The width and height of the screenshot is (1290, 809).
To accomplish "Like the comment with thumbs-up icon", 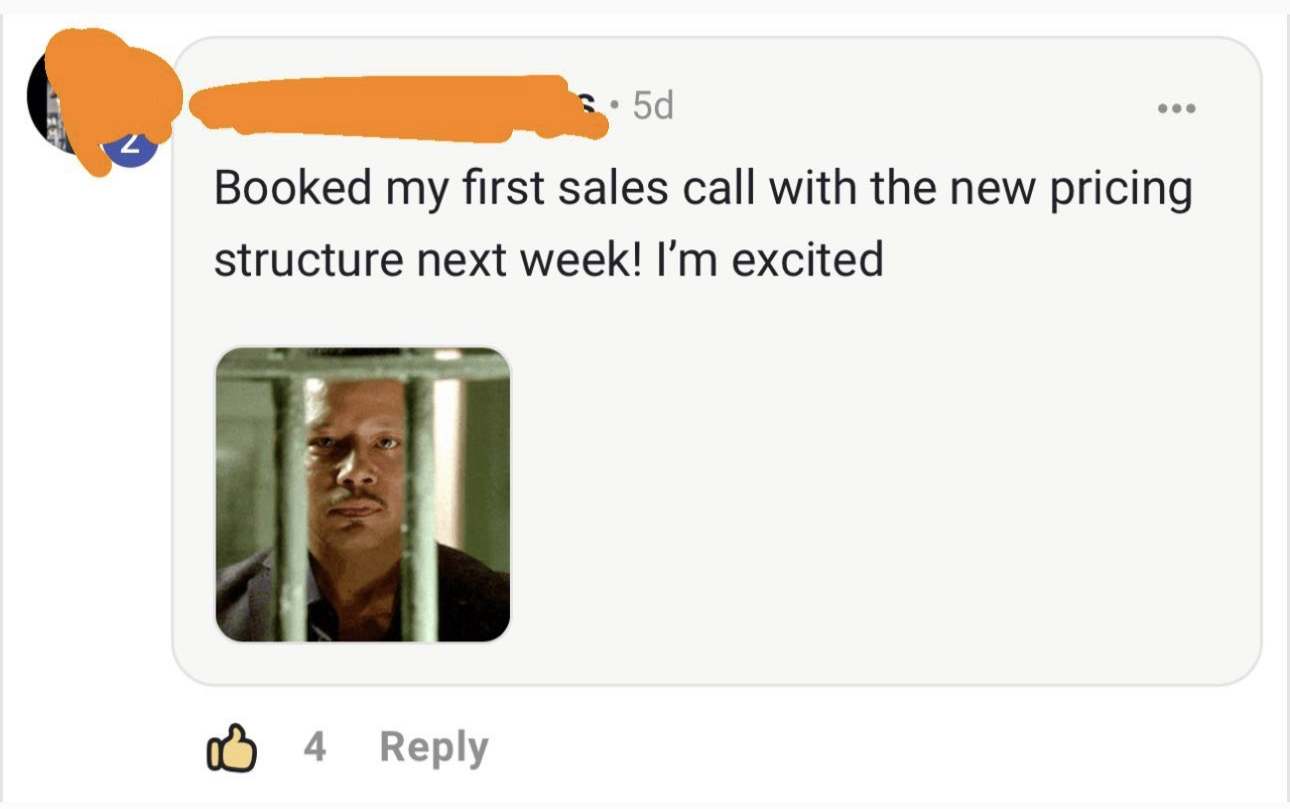I will point(230,748).
